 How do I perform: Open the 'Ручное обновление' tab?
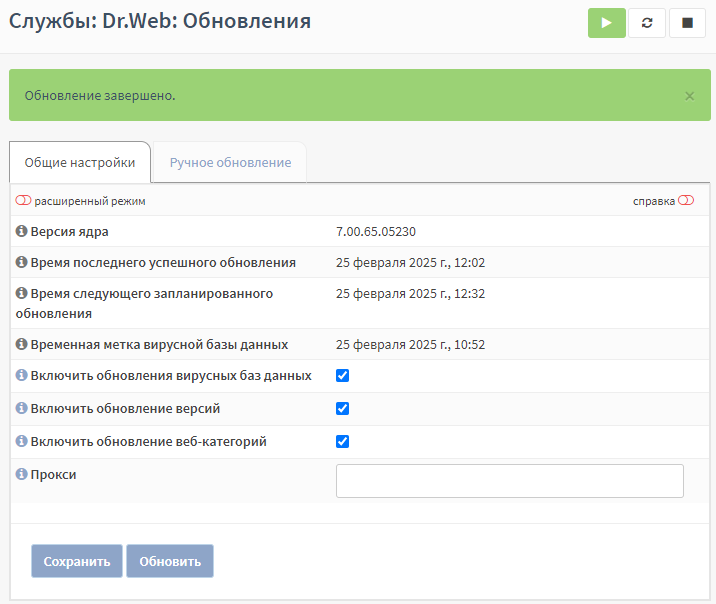[x=230, y=163]
